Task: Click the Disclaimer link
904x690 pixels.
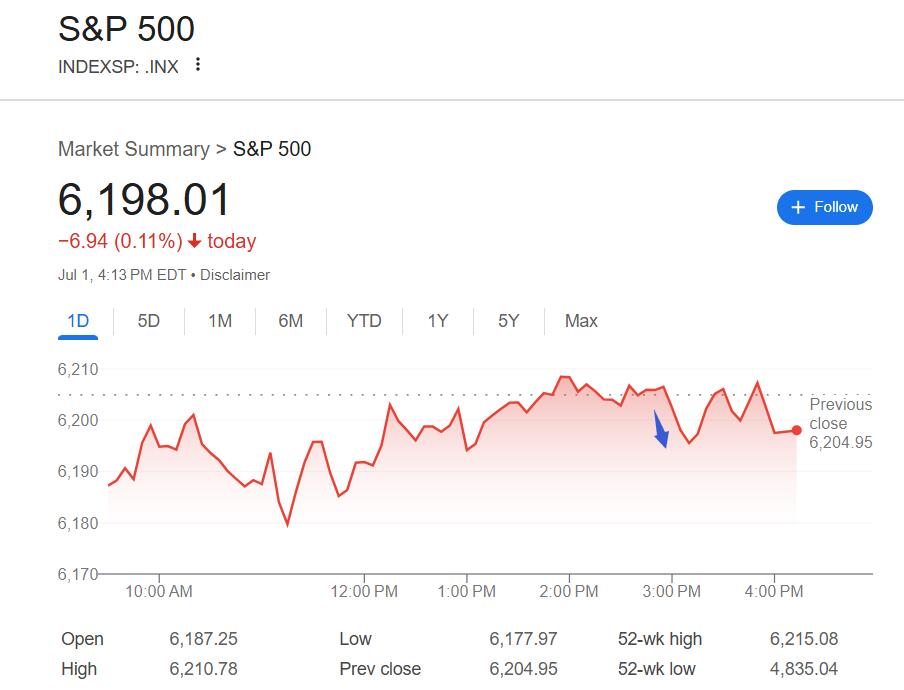Action: click(x=235, y=275)
